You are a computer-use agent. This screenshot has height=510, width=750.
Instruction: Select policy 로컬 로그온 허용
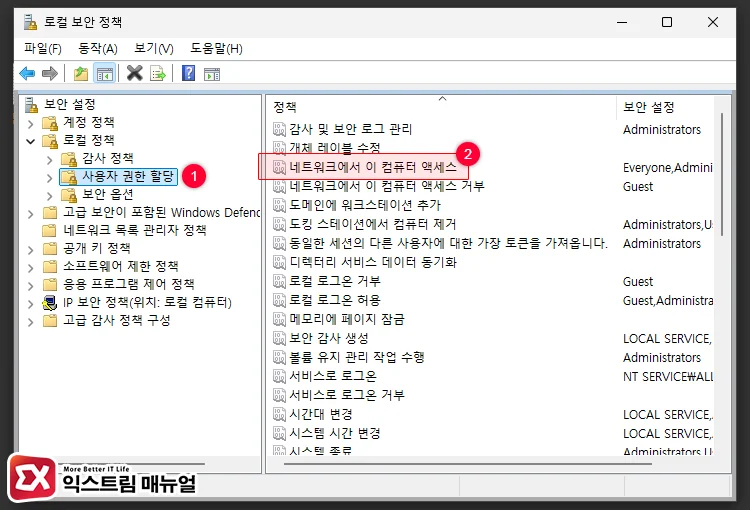click(335, 300)
